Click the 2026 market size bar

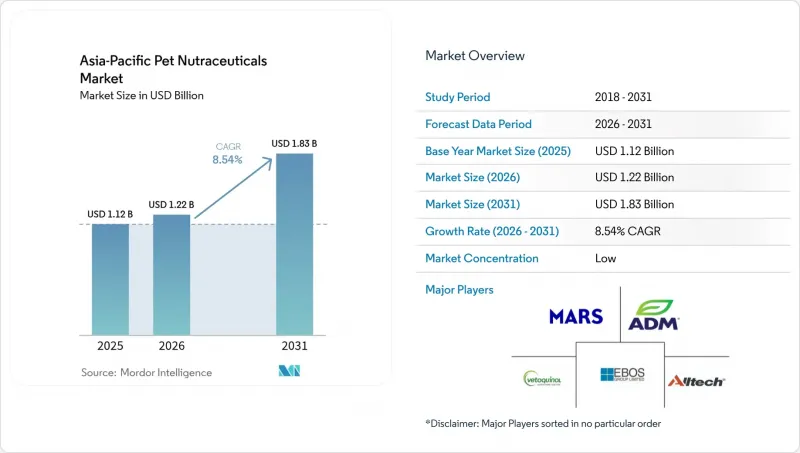[x=171, y=275]
